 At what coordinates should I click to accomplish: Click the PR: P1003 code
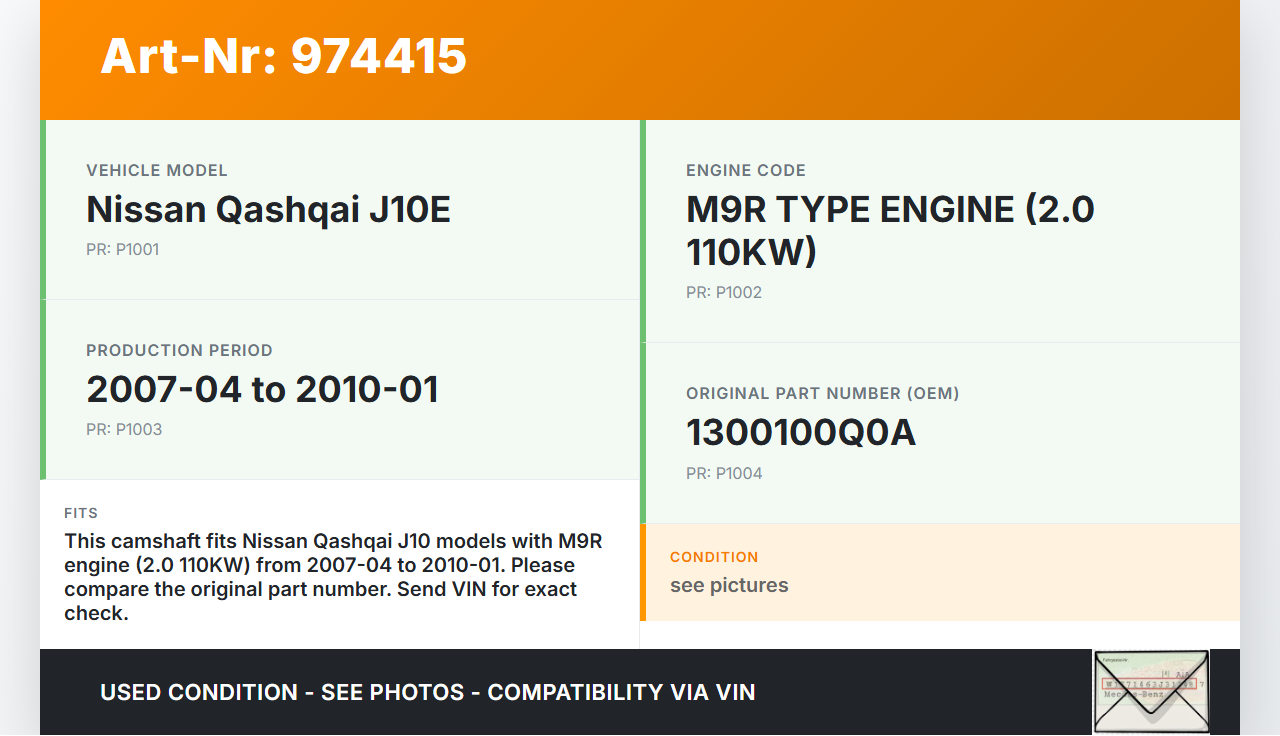click(x=123, y=430)
